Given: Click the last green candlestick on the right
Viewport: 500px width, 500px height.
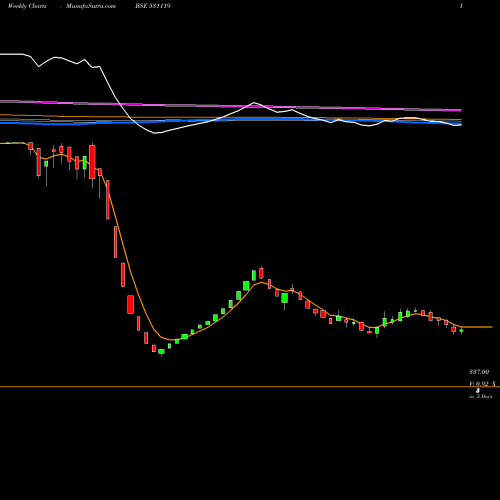Looking at the screenshot, I should [x=461, y=331].
